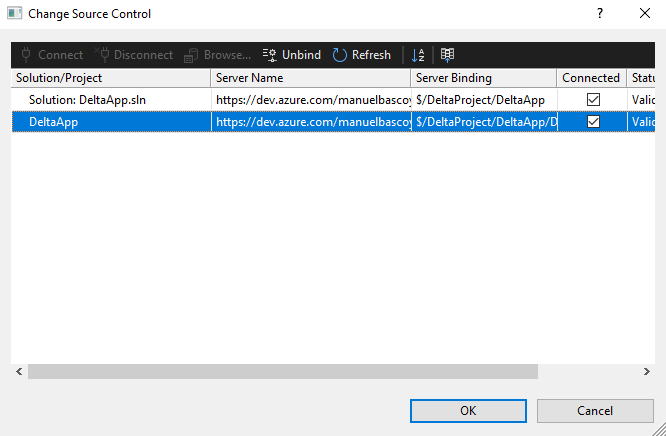Click the horizontal scrollbar left arrow
Screen dimensions: 666x436
pyautogui.click(x=19, y=371)
